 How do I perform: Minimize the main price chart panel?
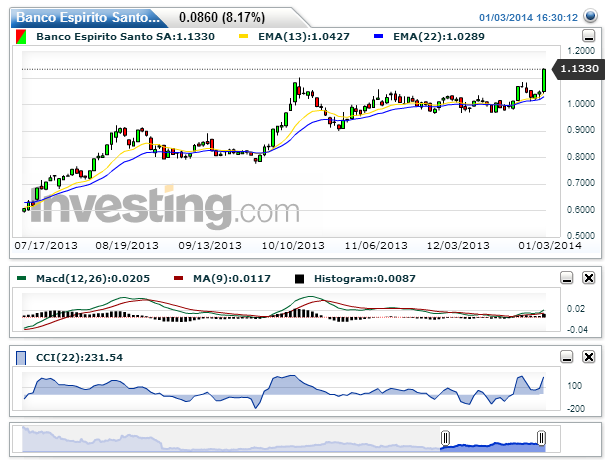[x=589, y=36]
